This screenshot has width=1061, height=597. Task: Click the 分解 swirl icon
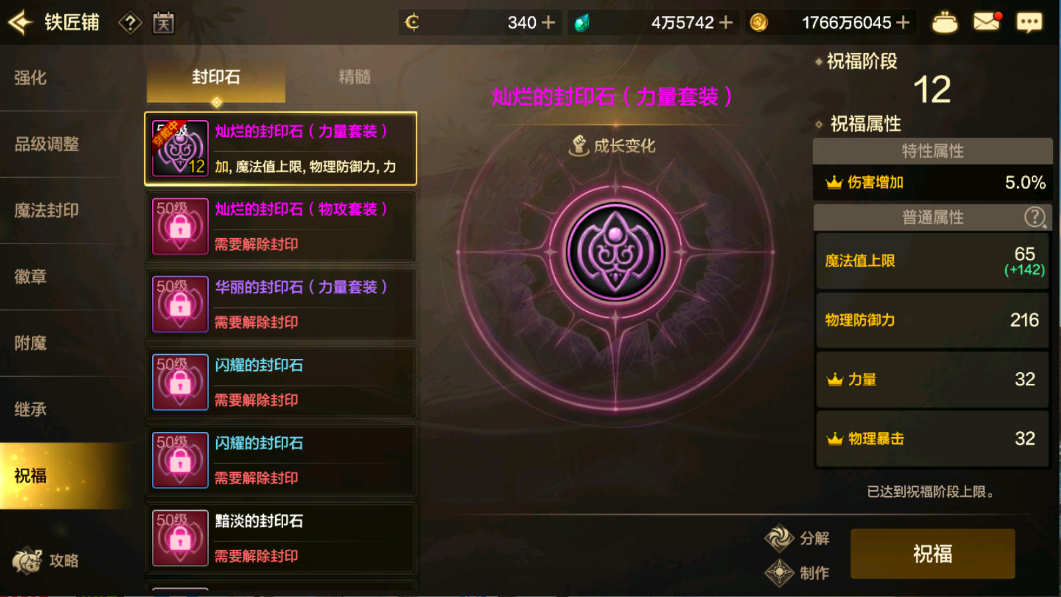tap(779, 538)
